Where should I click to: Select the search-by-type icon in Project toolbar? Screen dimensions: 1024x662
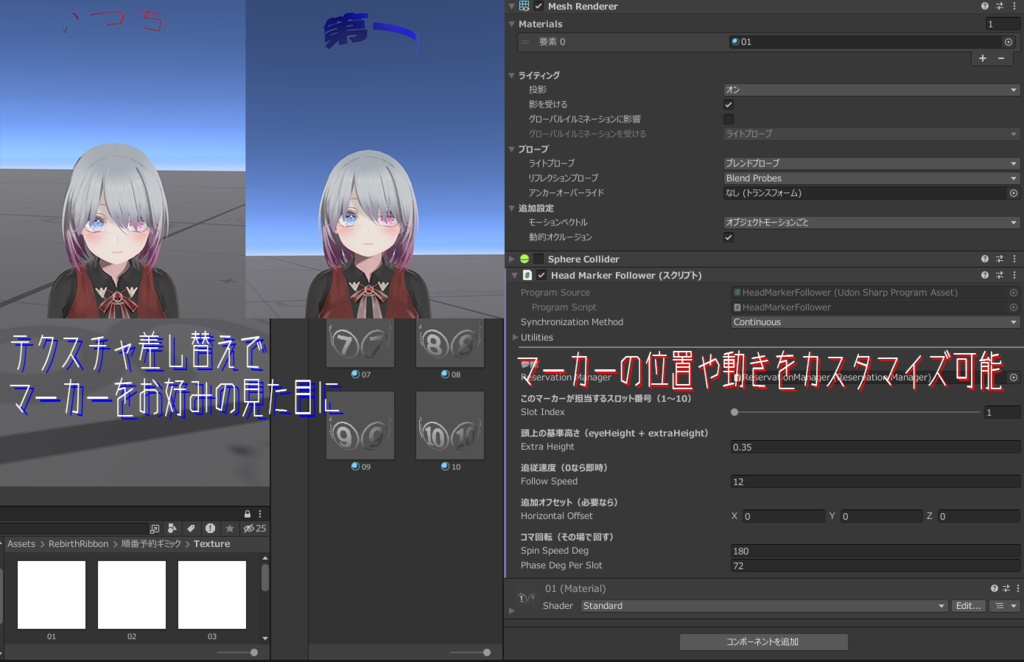point(171,528)
